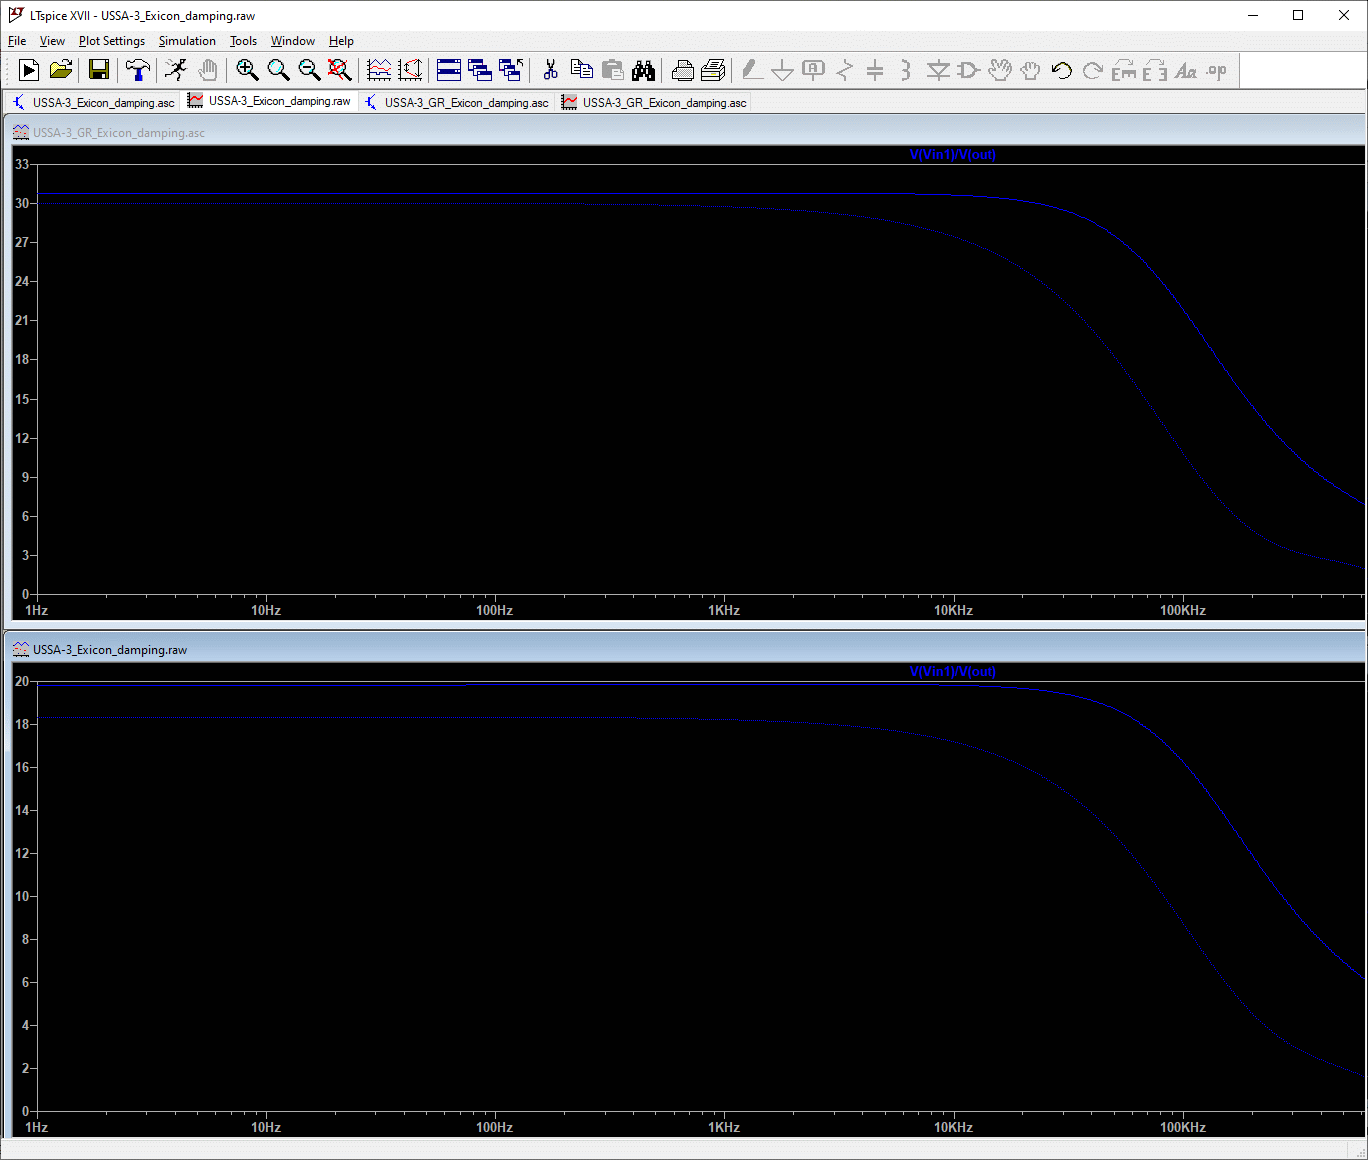Click the Move hand toolbar icon
Viewport: 1368px width, 1160px height.
point(999,70)
